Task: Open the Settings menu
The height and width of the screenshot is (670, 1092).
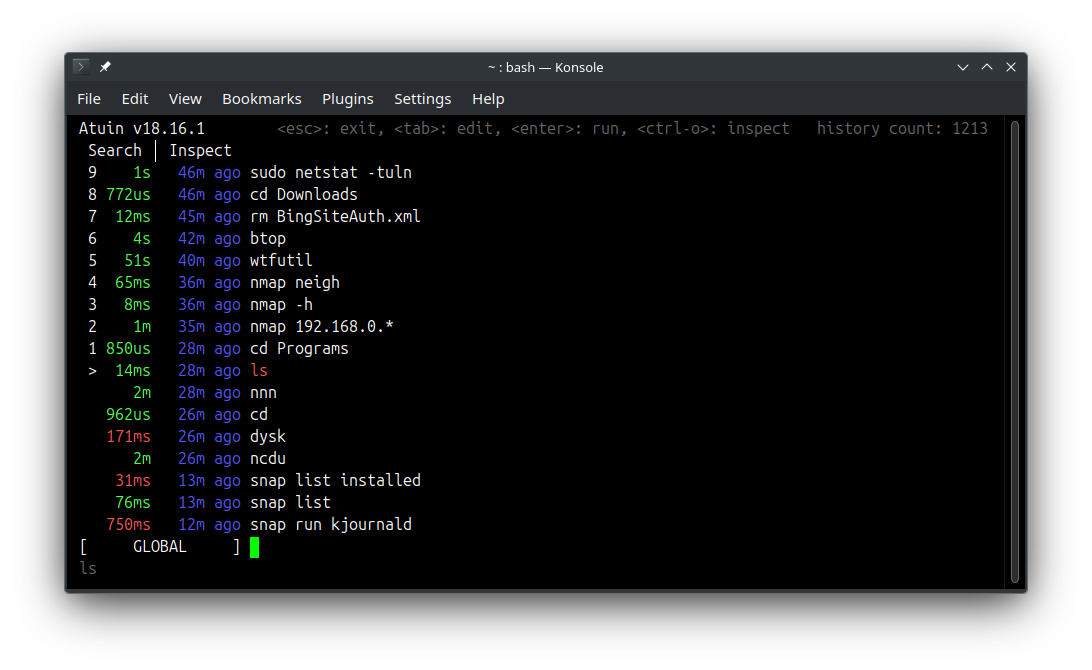Action: click(x=422, y=99)
